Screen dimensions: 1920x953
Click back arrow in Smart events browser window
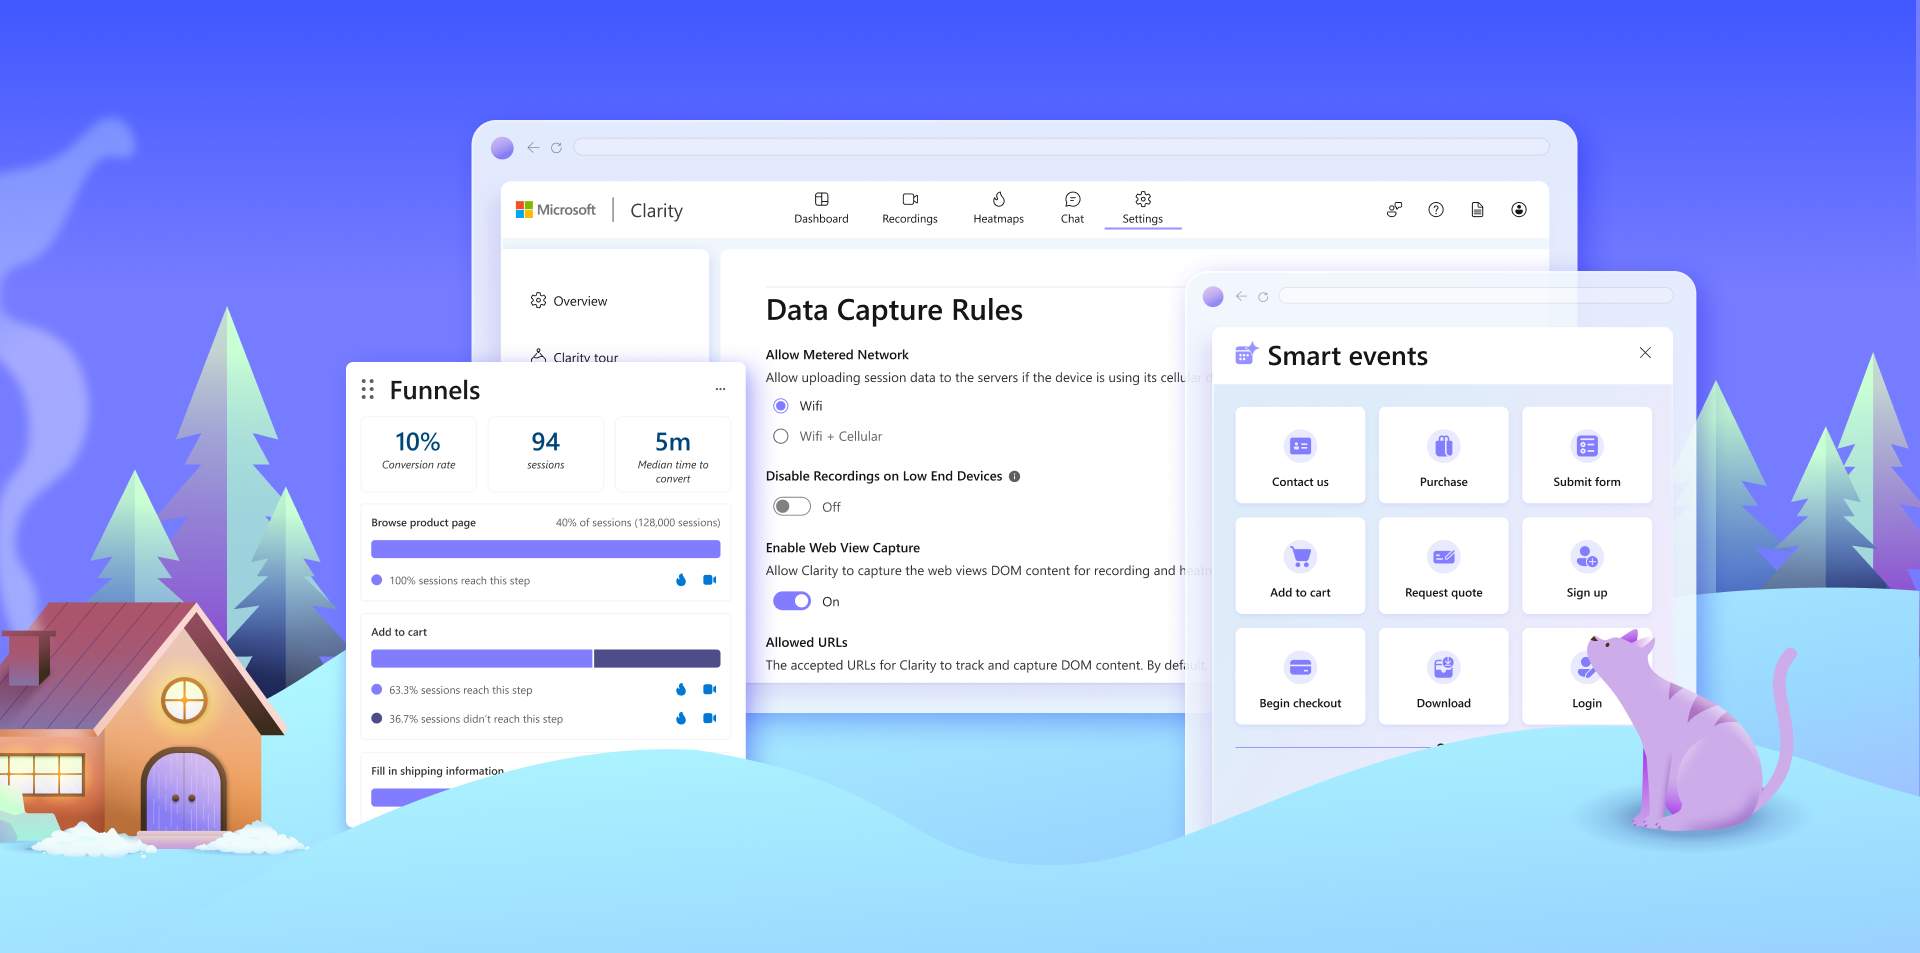(x=1241, y=296)
